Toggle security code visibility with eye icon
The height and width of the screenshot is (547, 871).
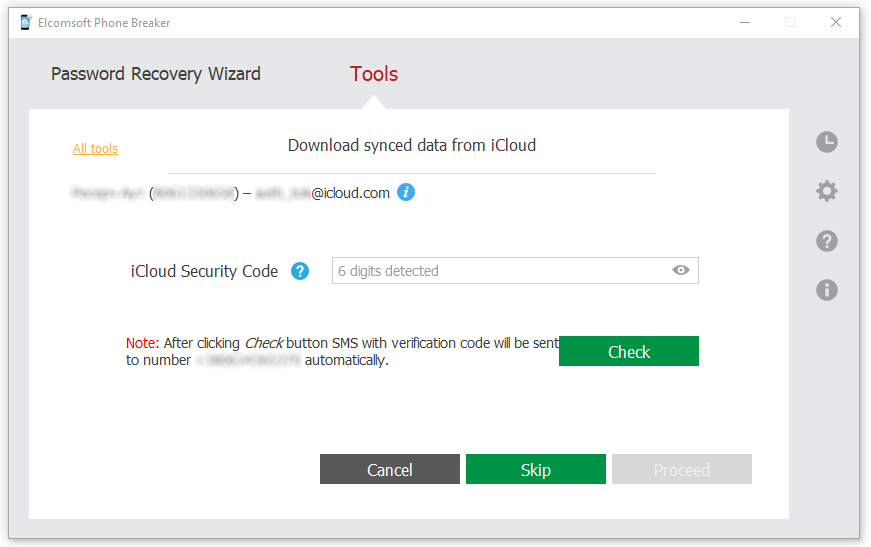coord(681,270)
